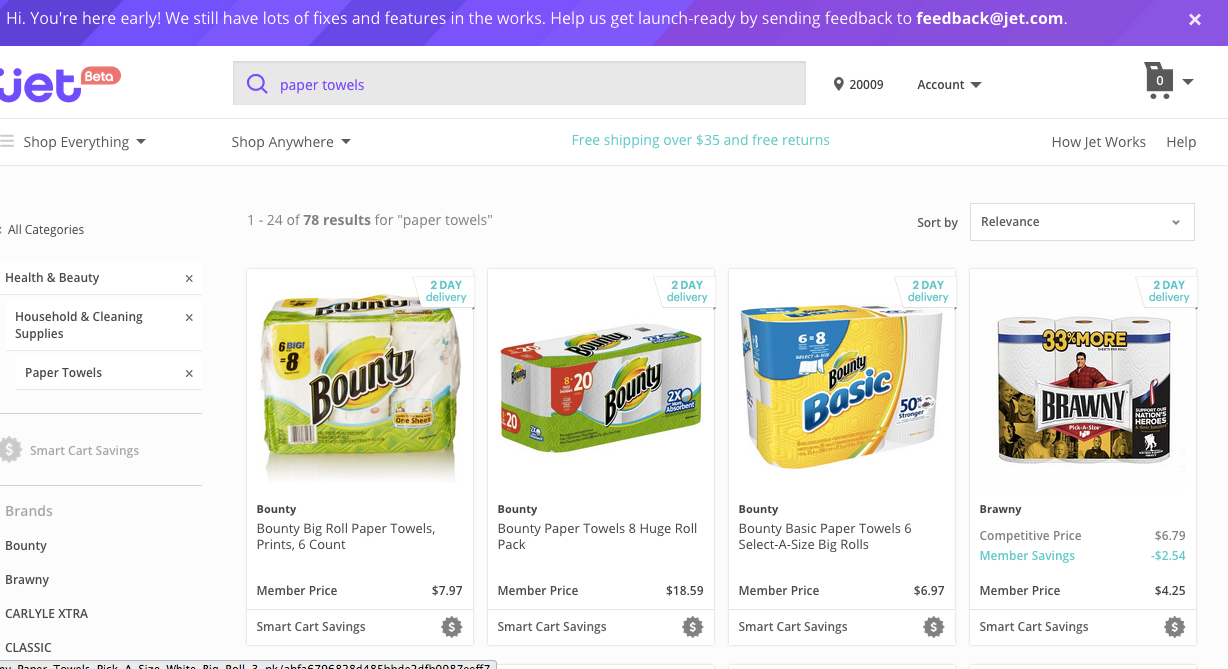1228x669 pixels.
Task: Click the Jet Beta logo
Action: pos(55,84)
